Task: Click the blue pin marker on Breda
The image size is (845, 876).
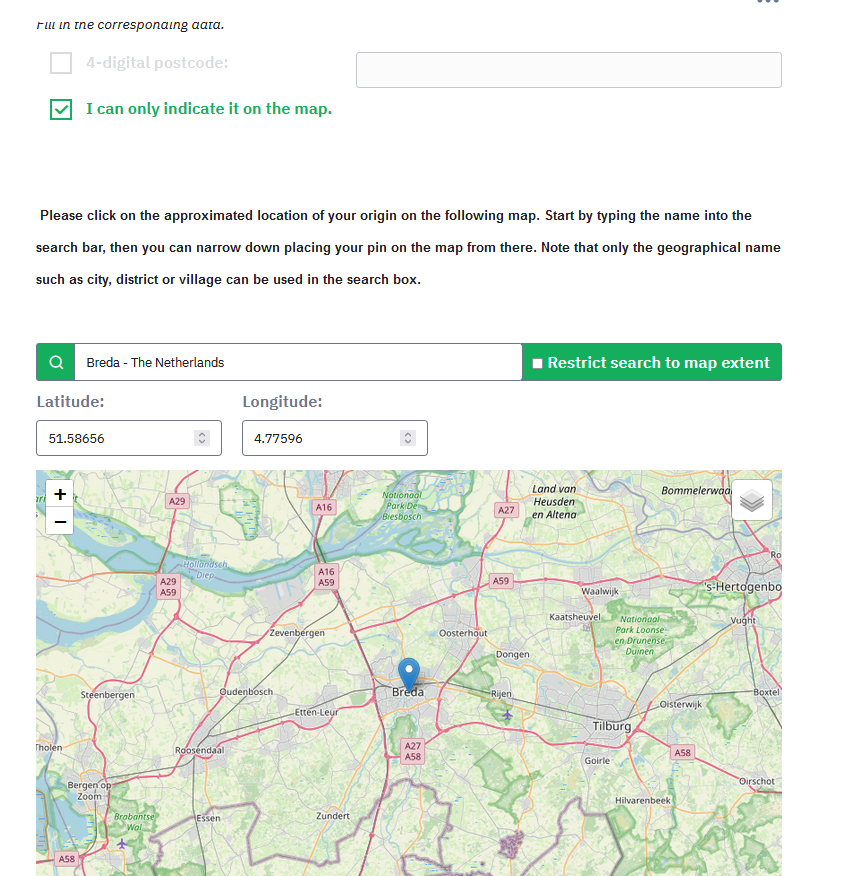Action: coord(408,673)
